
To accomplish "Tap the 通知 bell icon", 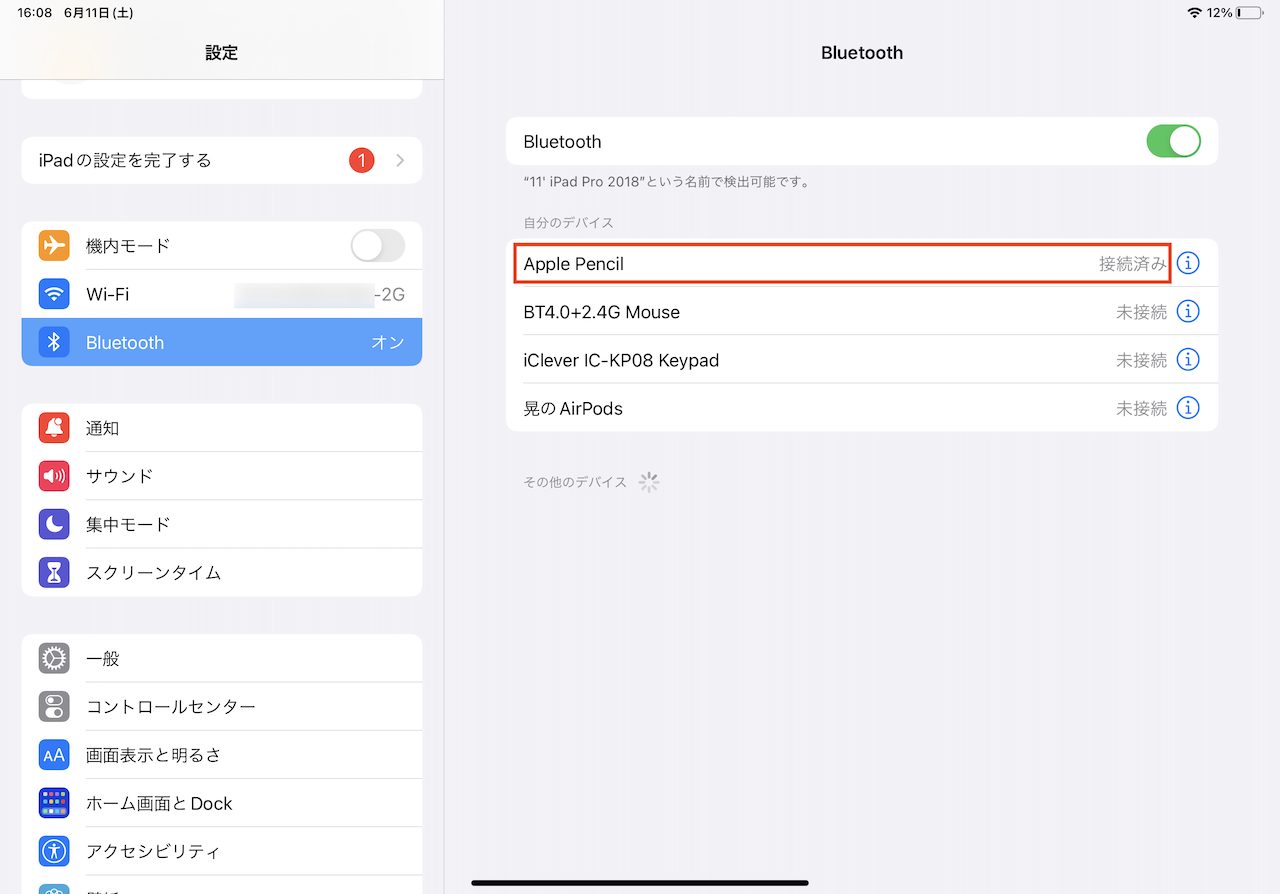I will [x=54, y=428].
